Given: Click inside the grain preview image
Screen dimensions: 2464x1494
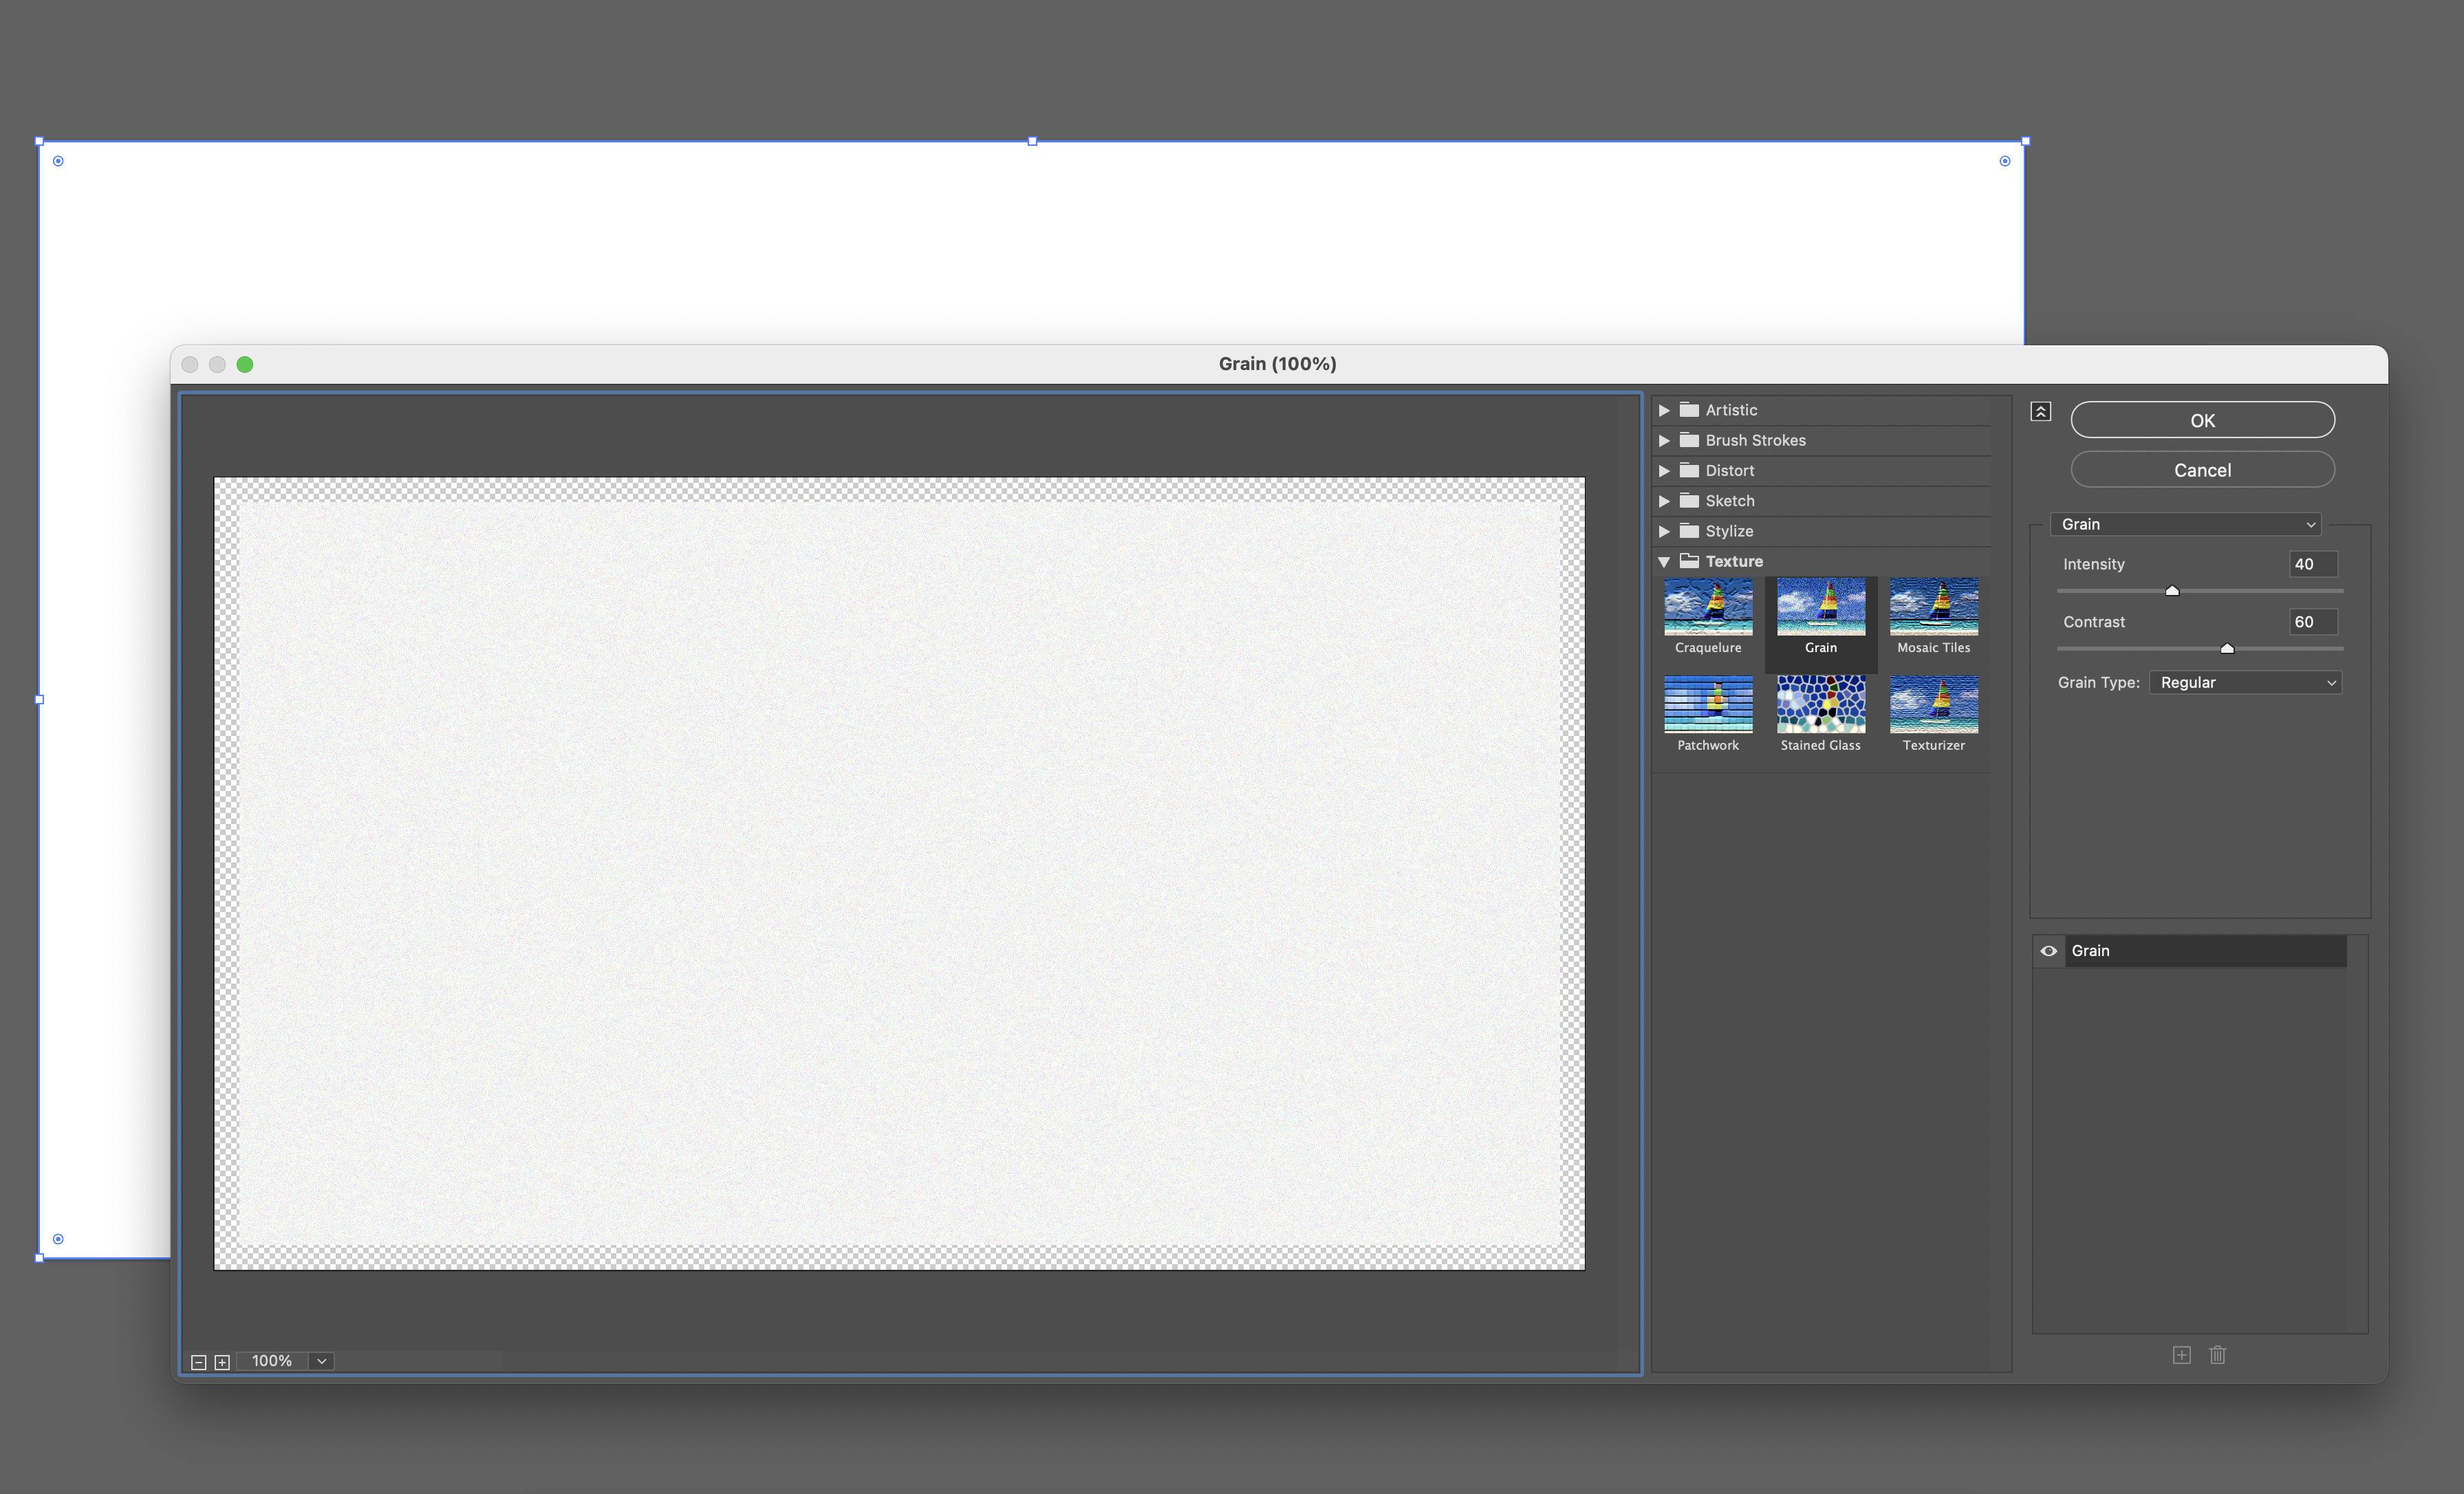Looking at the screenshot, I should tap(899, 873).
